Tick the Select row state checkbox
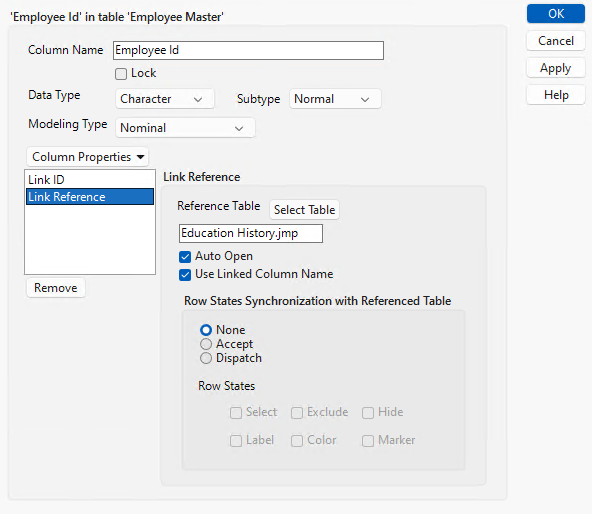This screenshot has width=592, height=514. tap(236, 413)
